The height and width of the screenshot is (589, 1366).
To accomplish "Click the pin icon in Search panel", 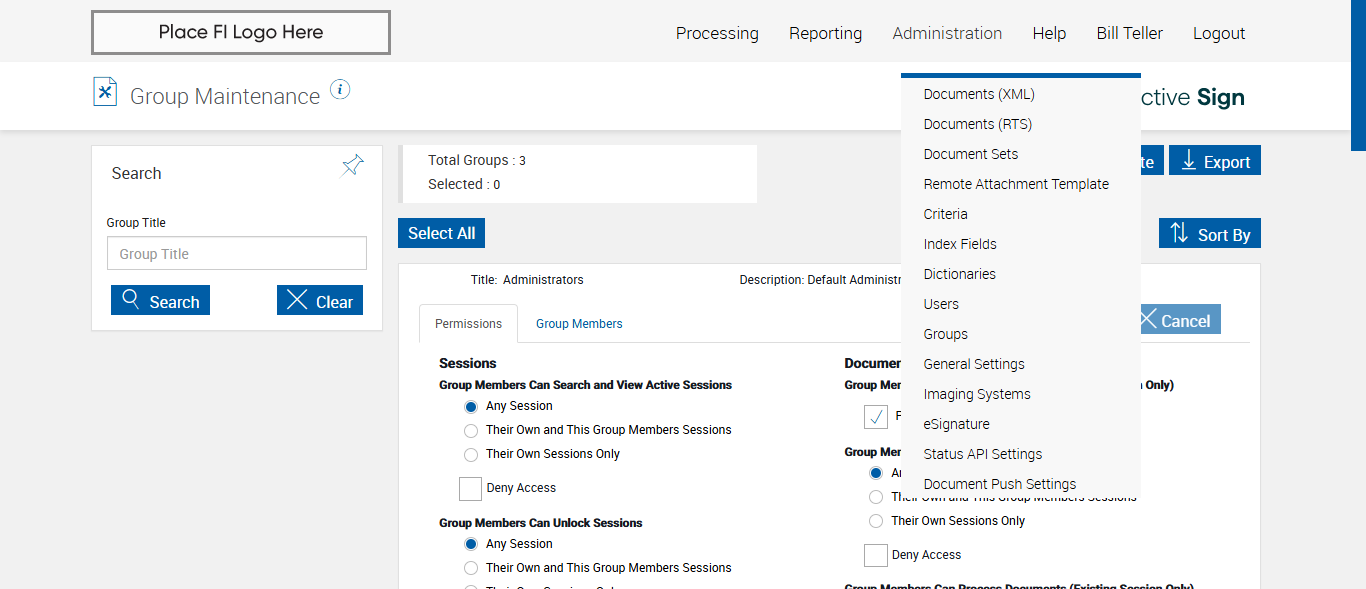I will click(353, 165).
